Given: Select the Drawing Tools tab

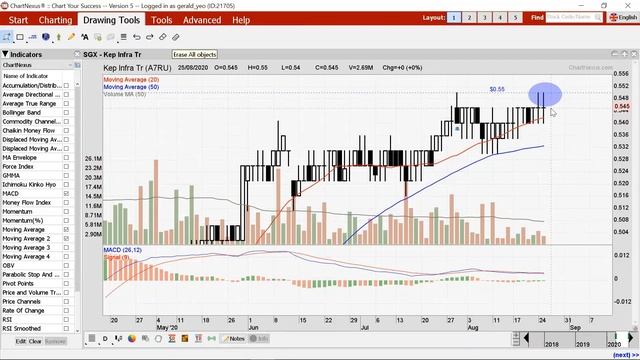Looking at the screenshot, I should tap(111, 20).
